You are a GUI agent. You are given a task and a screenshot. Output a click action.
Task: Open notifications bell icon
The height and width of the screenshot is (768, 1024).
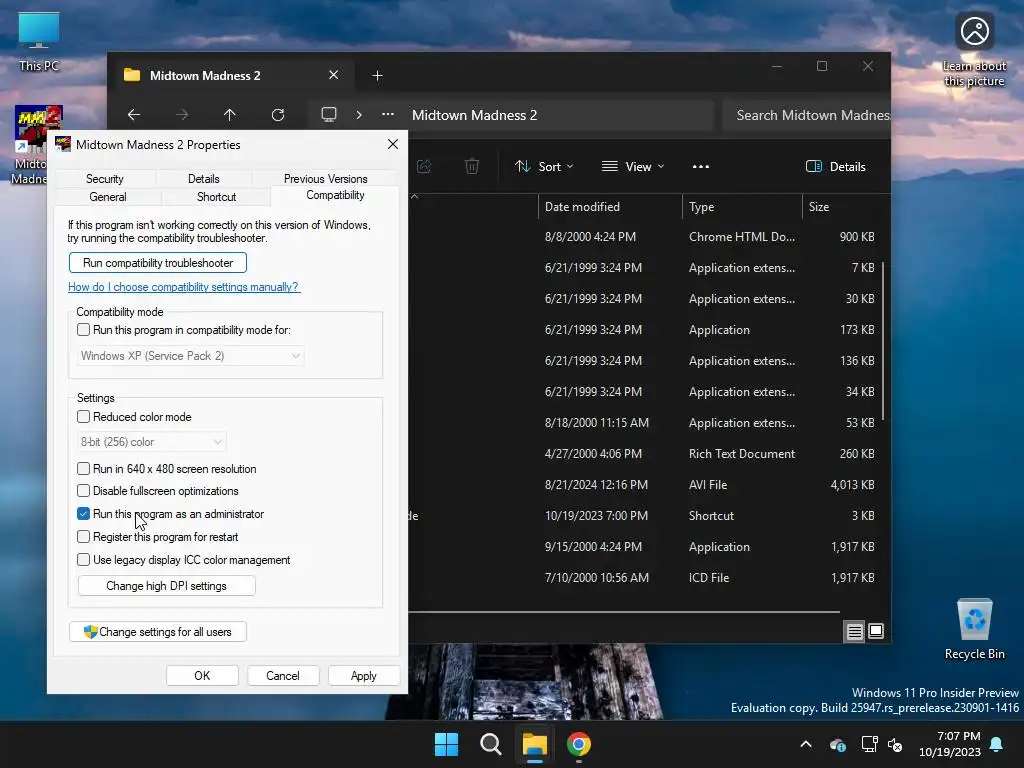click(x=997, y=744)
